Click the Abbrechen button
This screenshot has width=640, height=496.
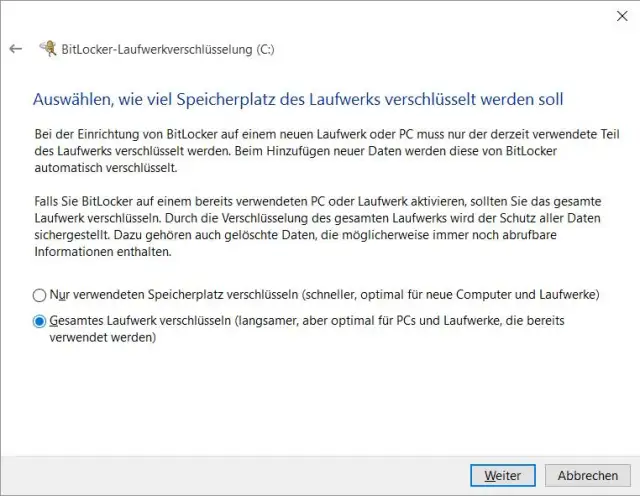588,476
